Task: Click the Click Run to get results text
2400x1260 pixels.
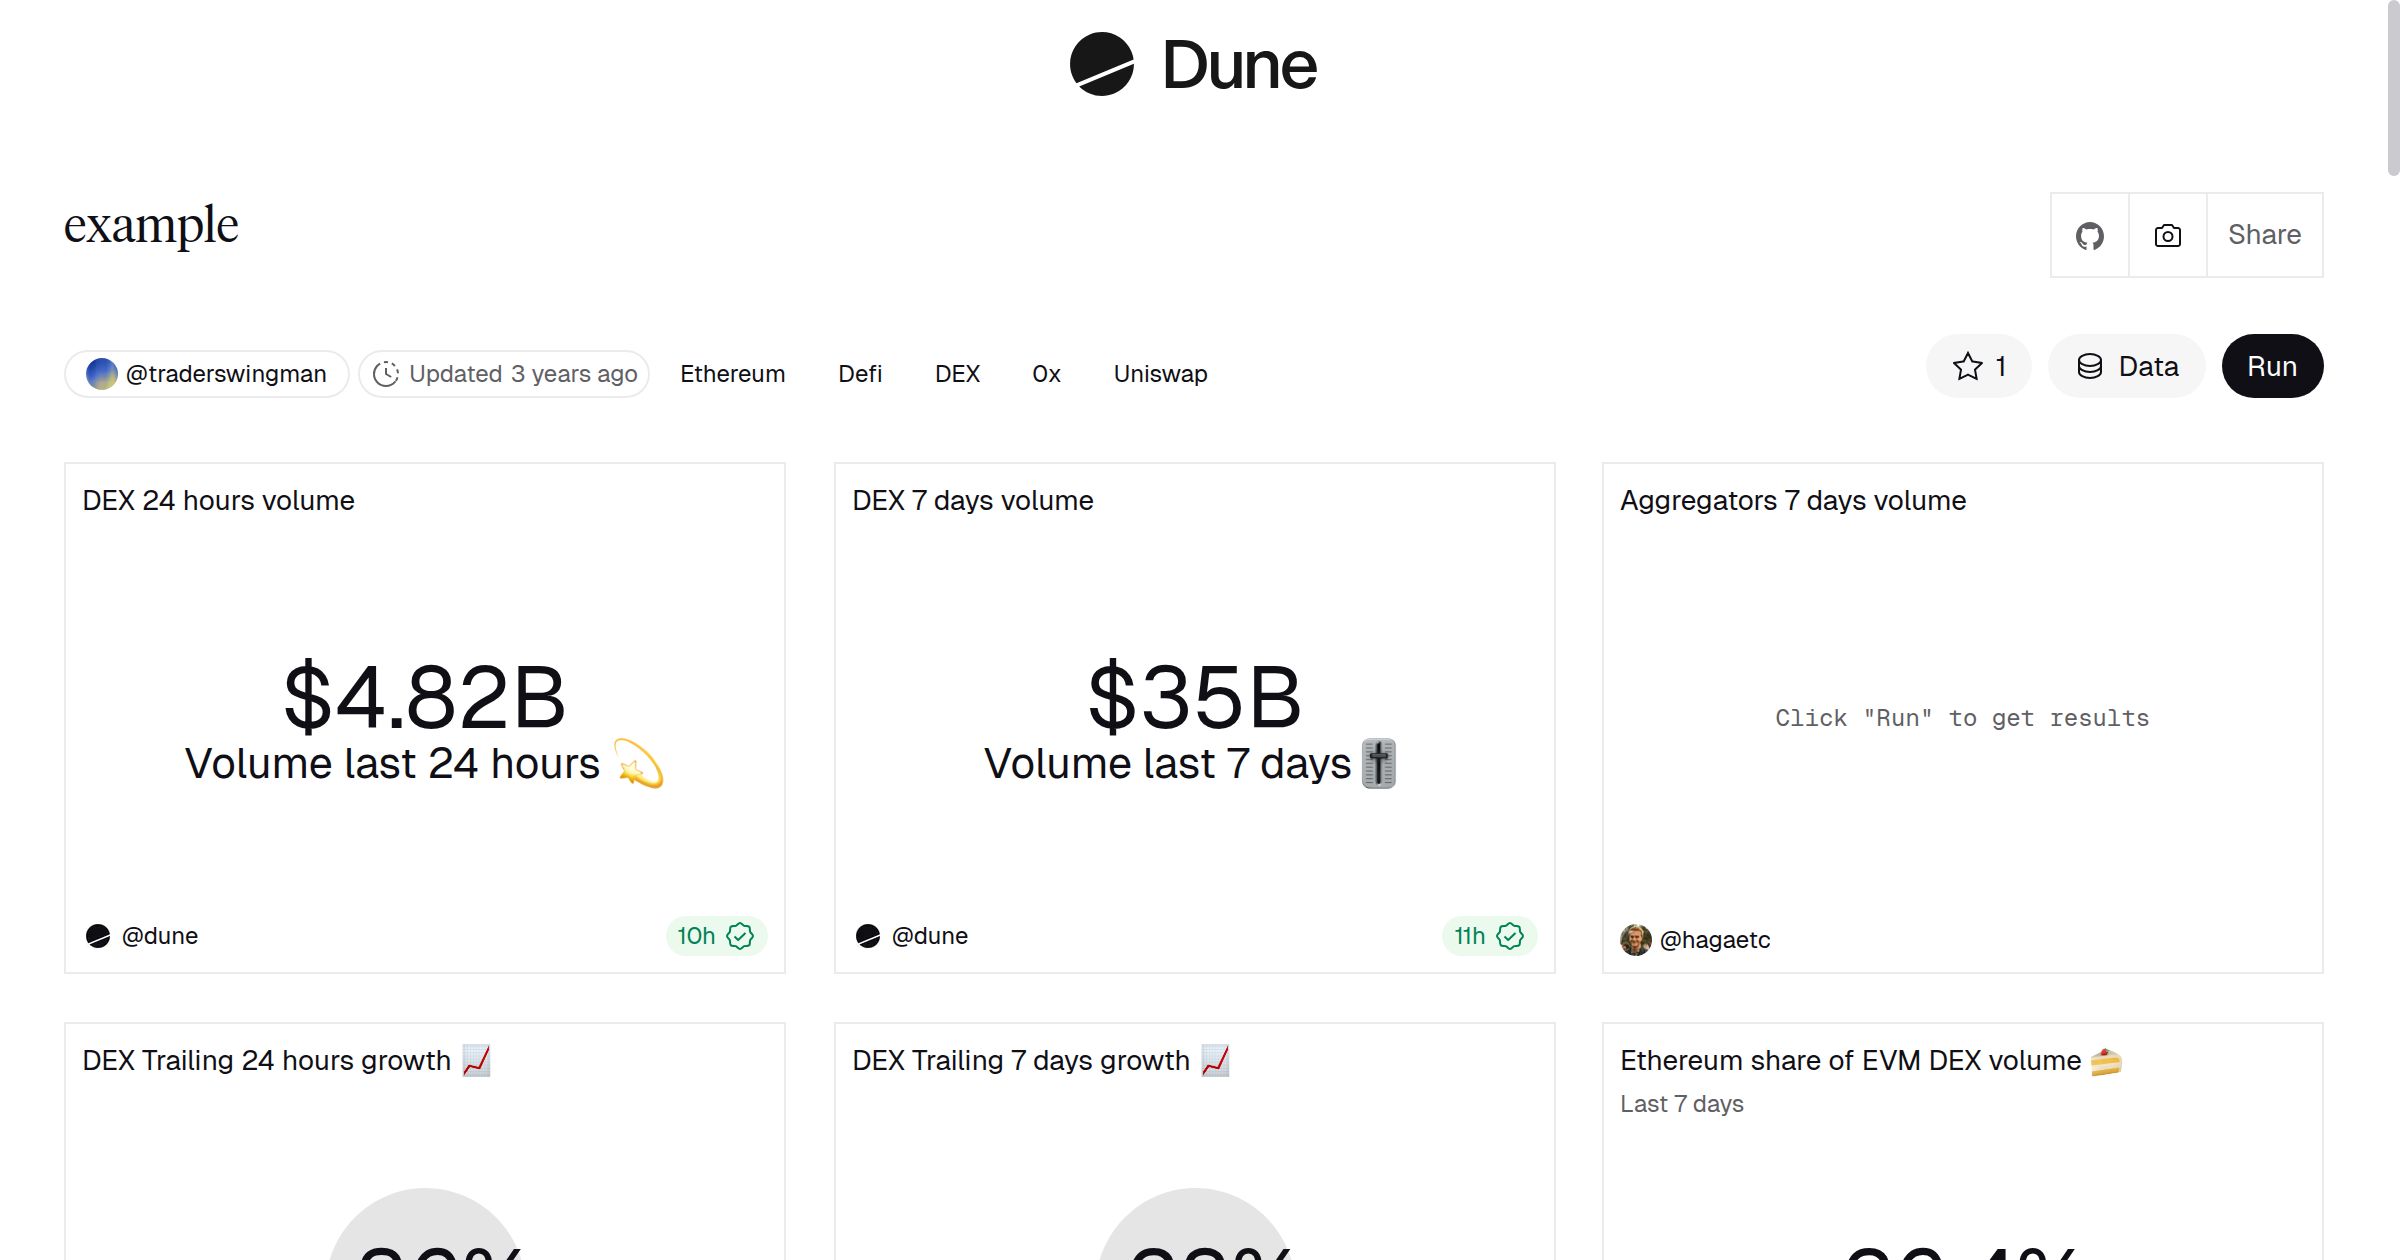Action: tap(1961, 717)
